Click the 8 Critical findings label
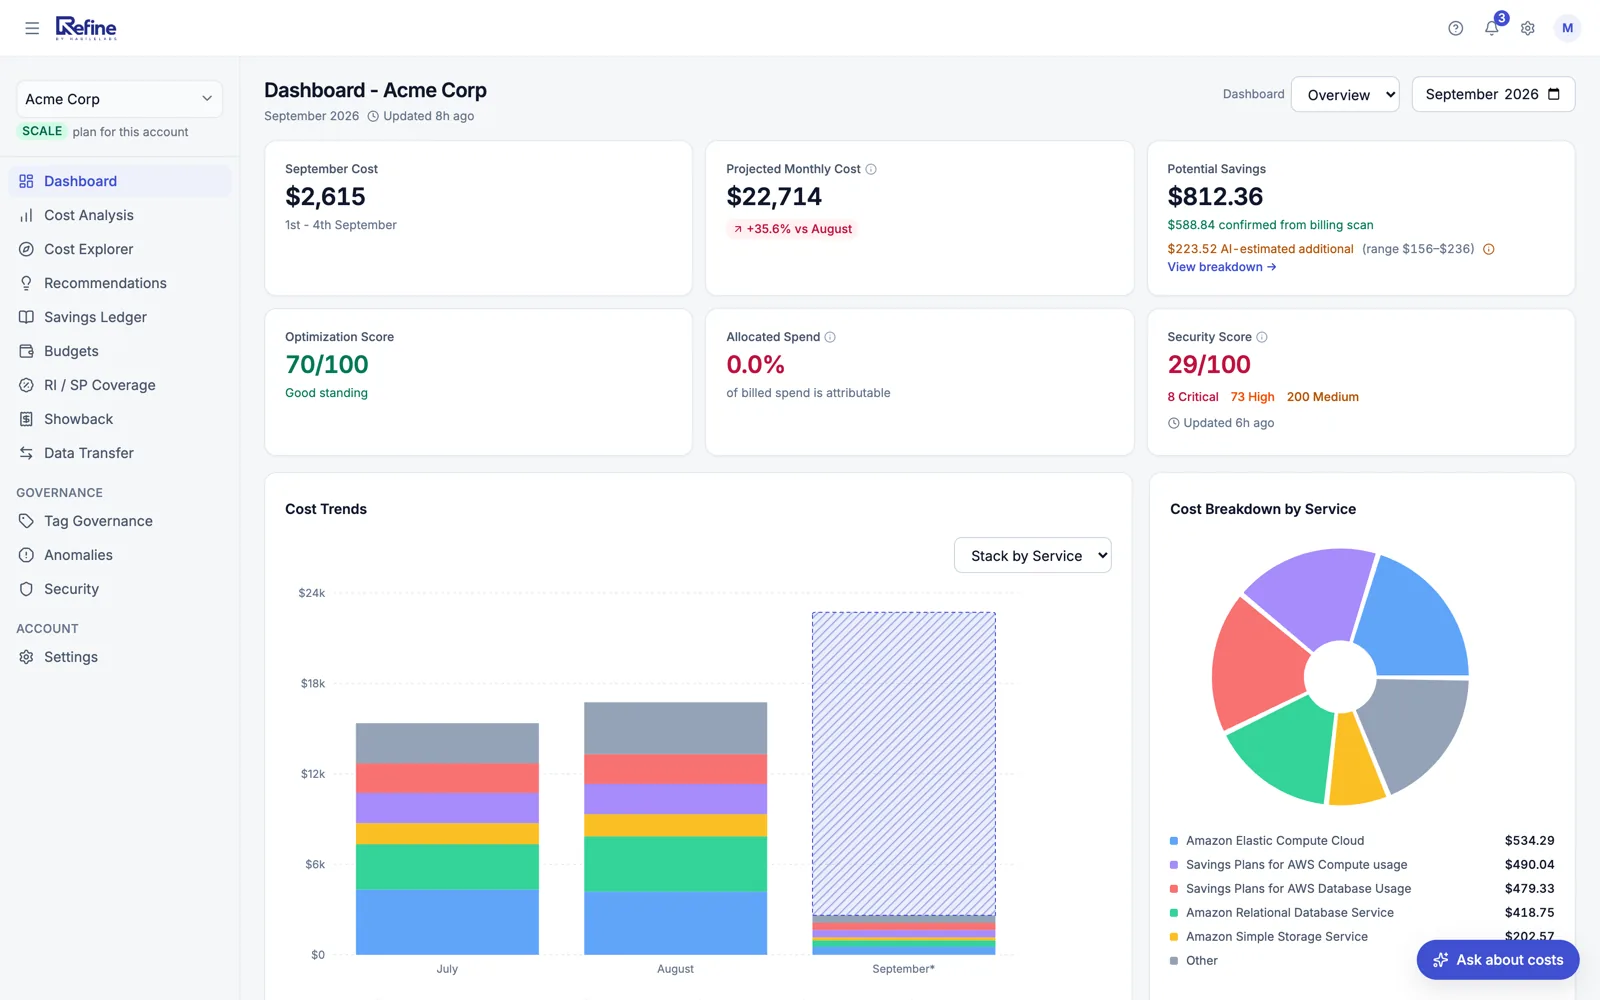Viewport: 1600px width, 1000px height. [1193, 397]
